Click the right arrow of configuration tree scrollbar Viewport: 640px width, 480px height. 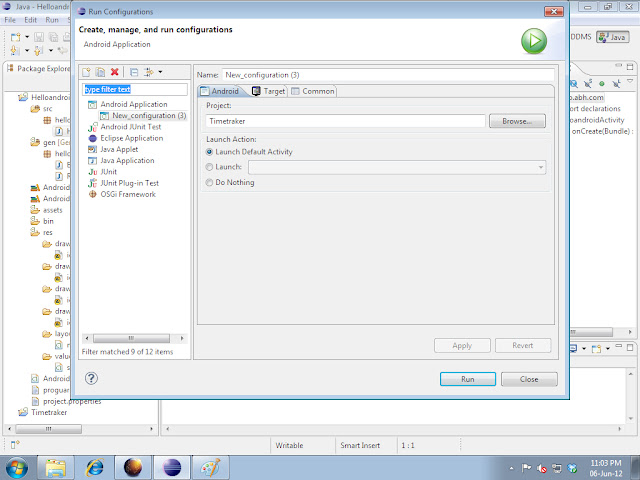[x=182, y=338]
